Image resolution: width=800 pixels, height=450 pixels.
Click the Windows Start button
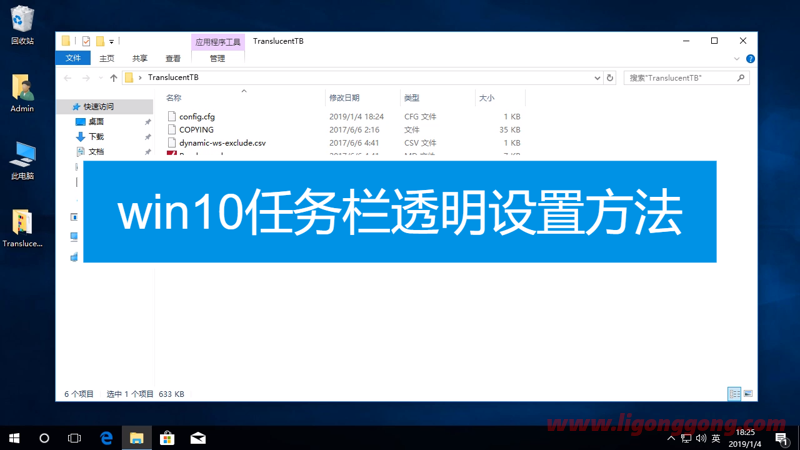tap(14, 438)
